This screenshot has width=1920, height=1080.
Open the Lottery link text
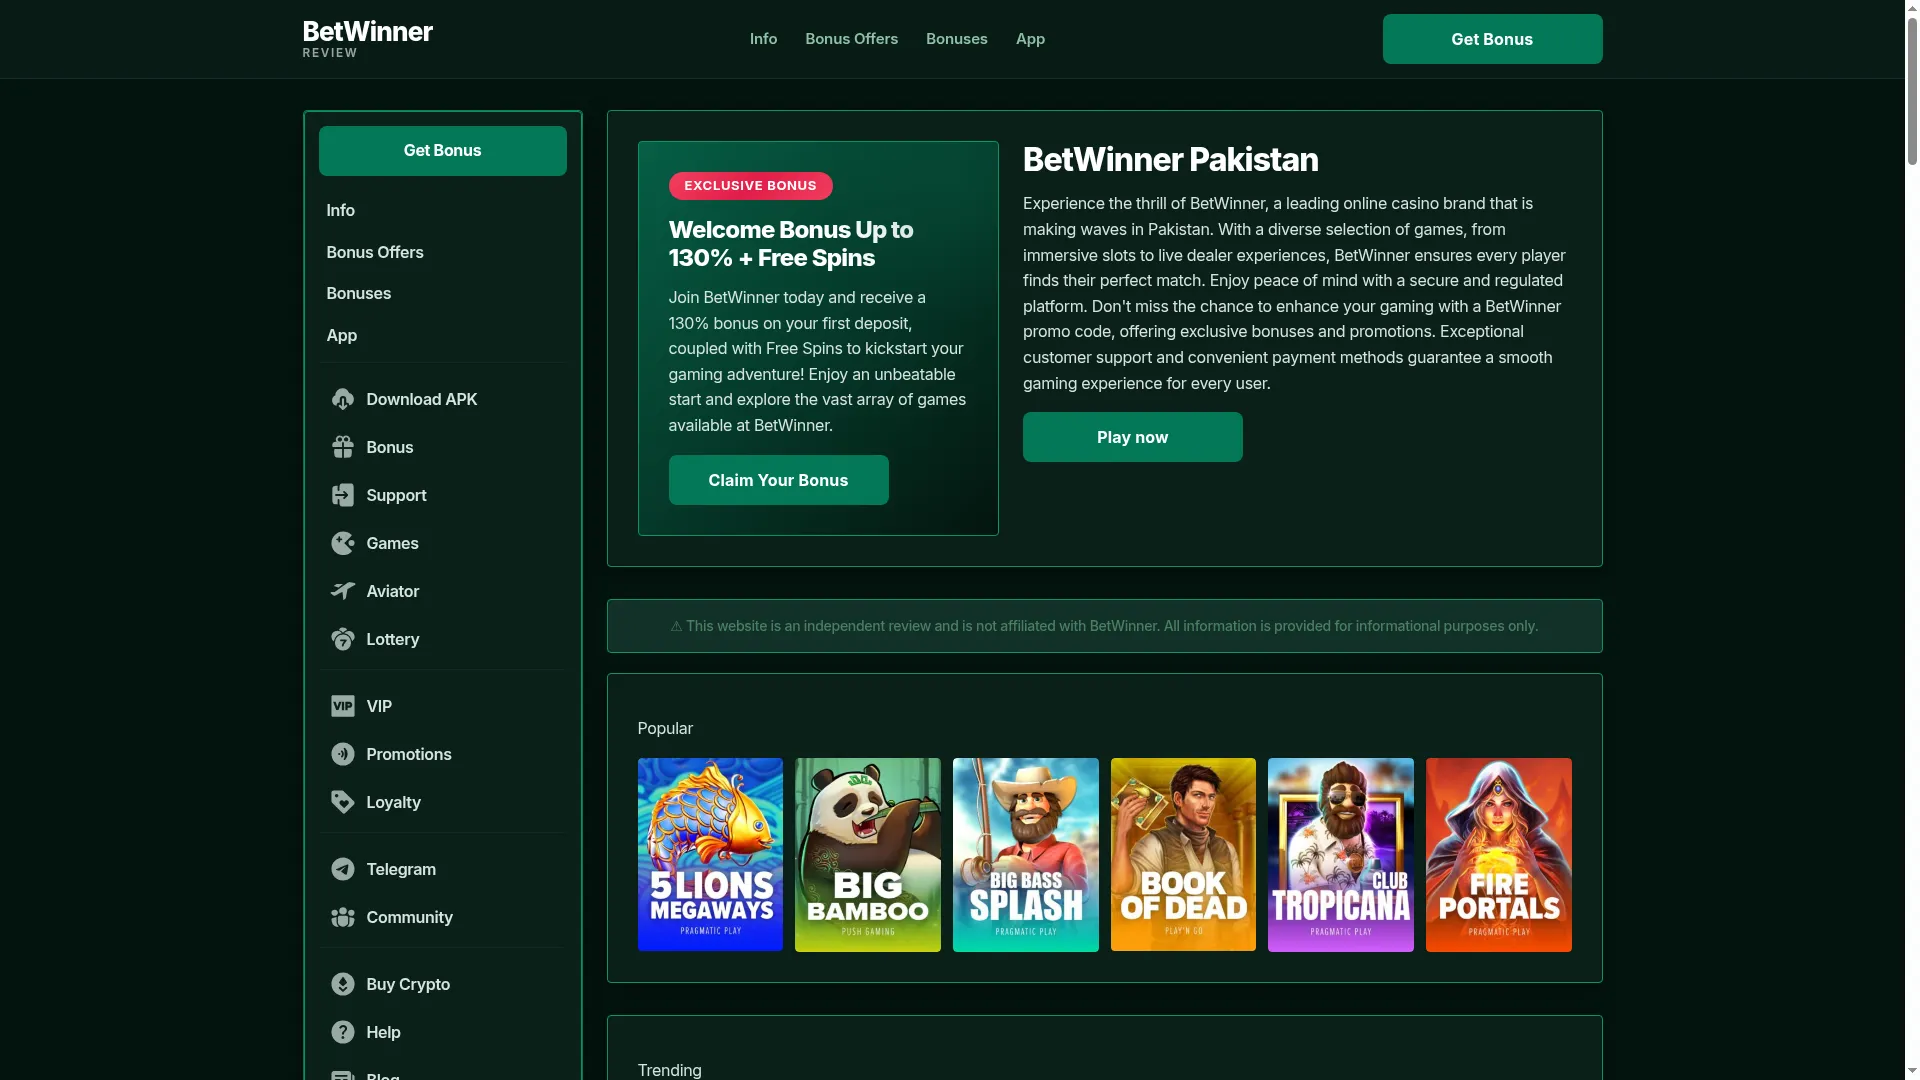pos(392,639)
